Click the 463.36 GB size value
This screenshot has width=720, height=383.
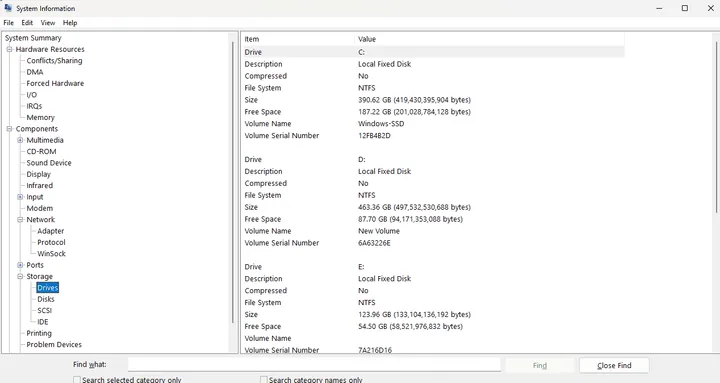pos(414,207)
